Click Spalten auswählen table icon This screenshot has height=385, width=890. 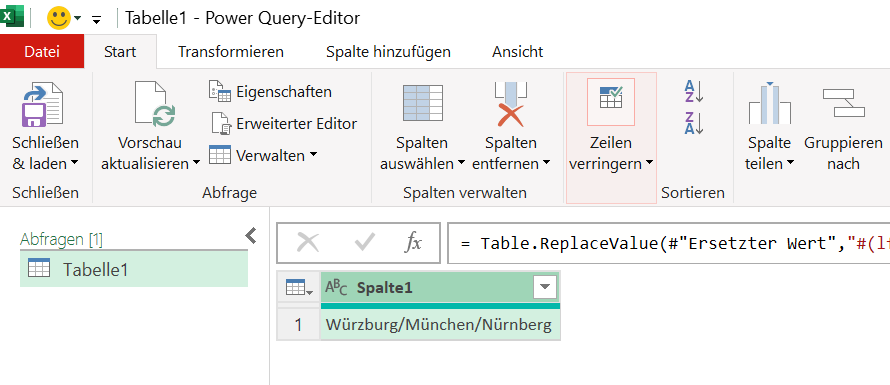point(422,103)
